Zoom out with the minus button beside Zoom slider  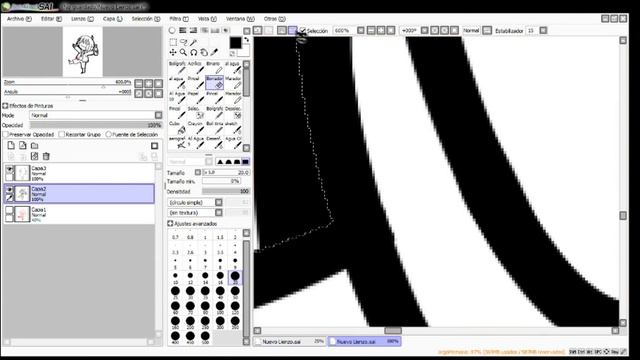(139, 83)
